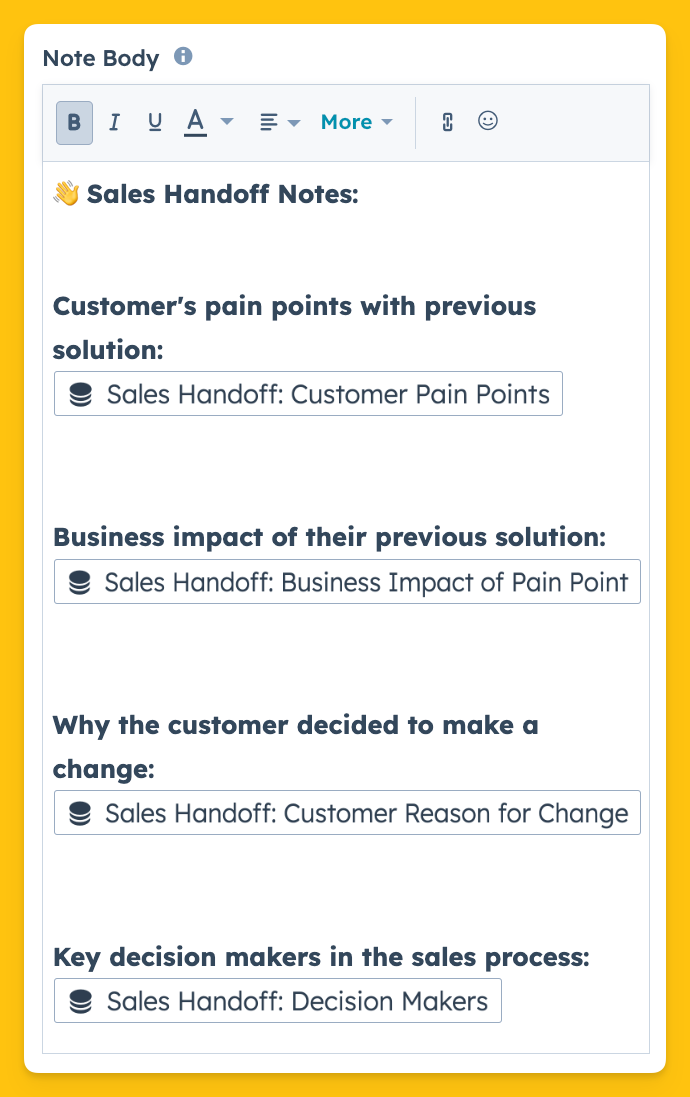
Task: Click the Note Body info icon
Action: [x=183, y=56]
